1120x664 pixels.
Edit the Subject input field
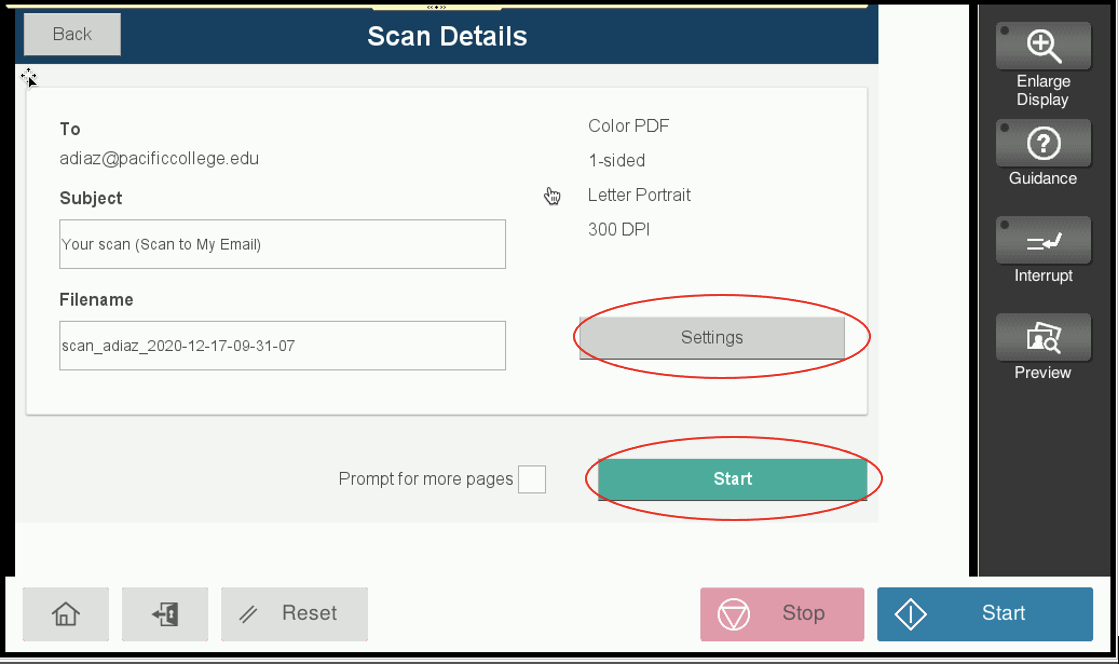coord(282,244)
